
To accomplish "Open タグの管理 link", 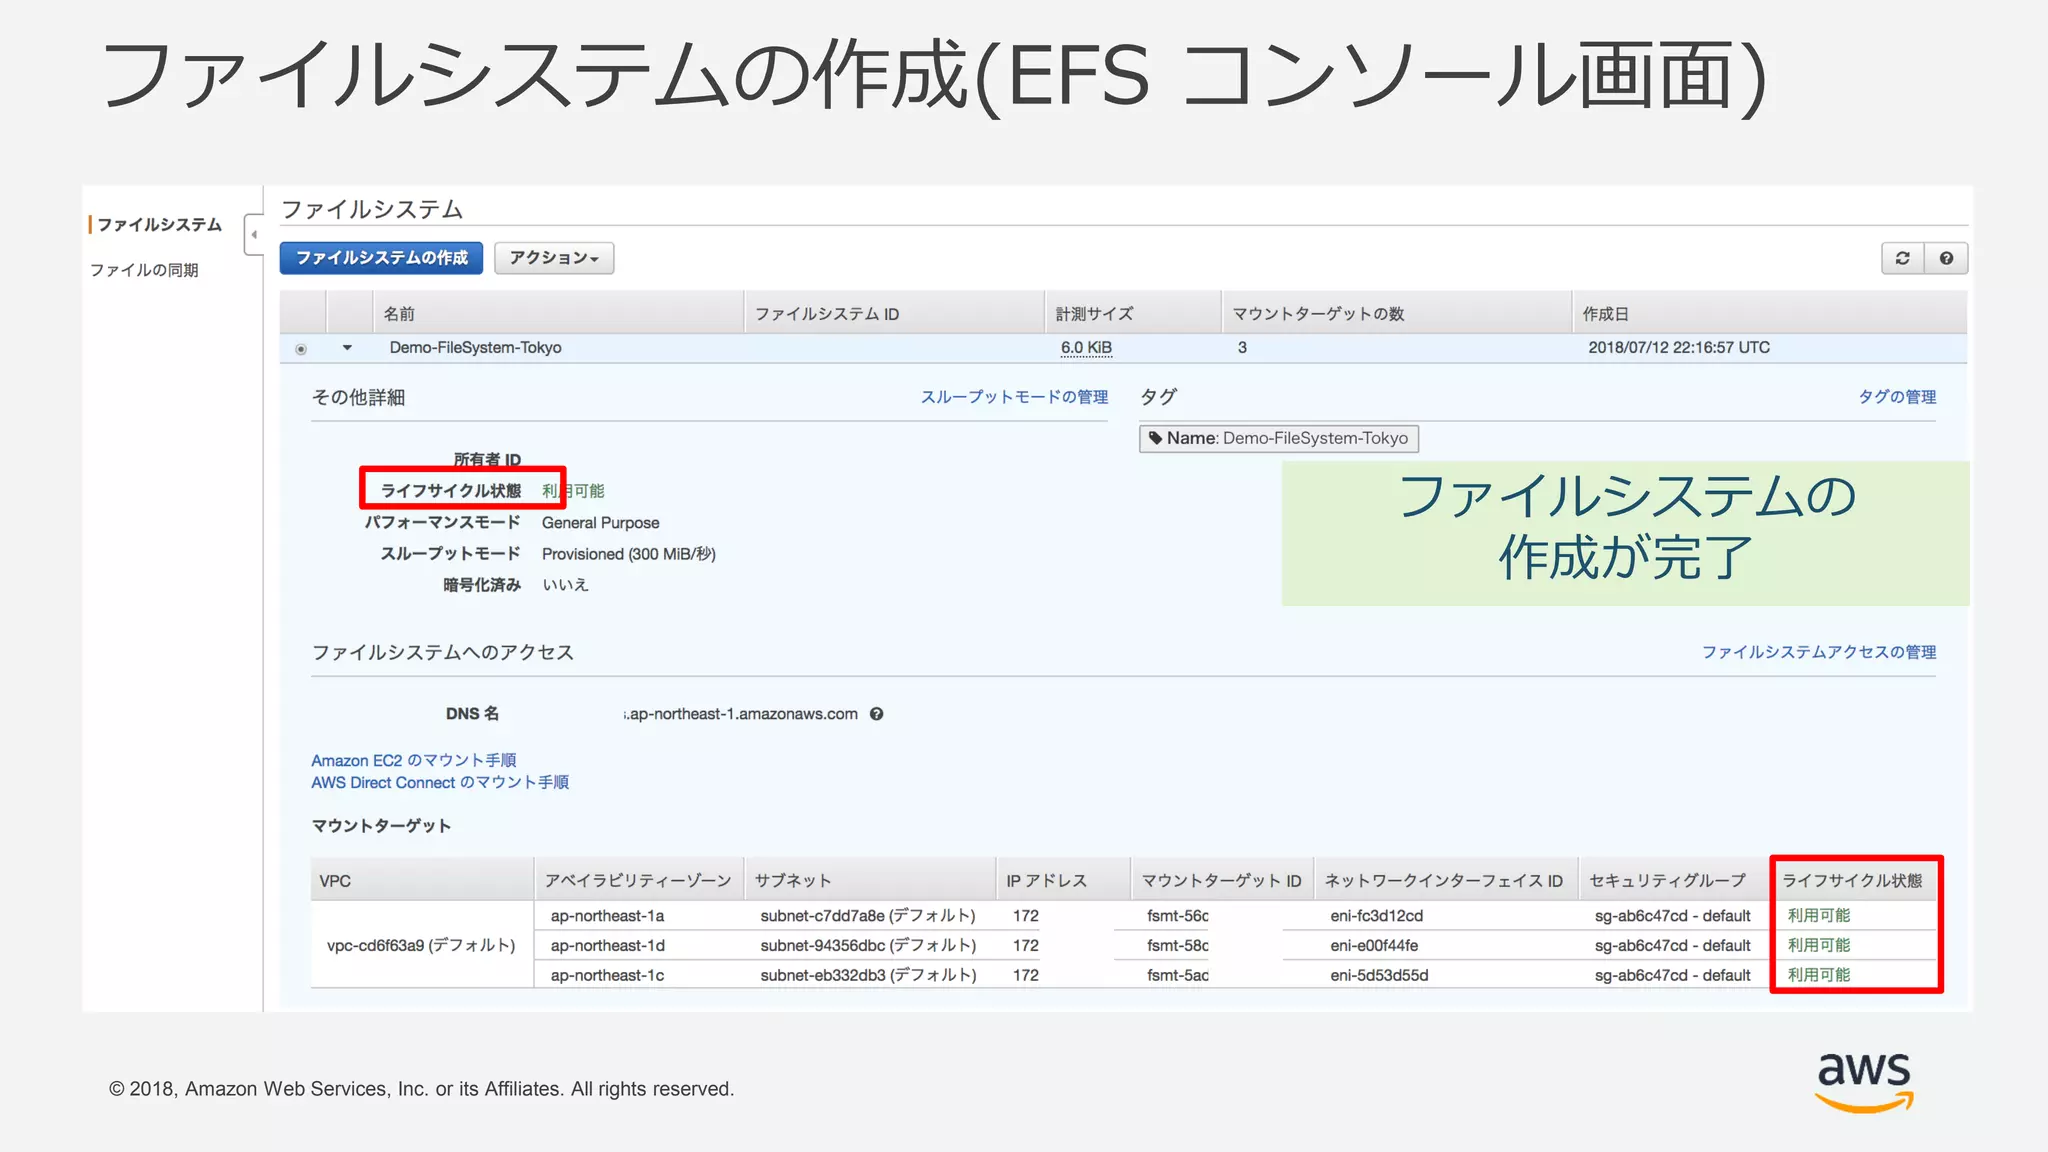I will pos(1897,397).
